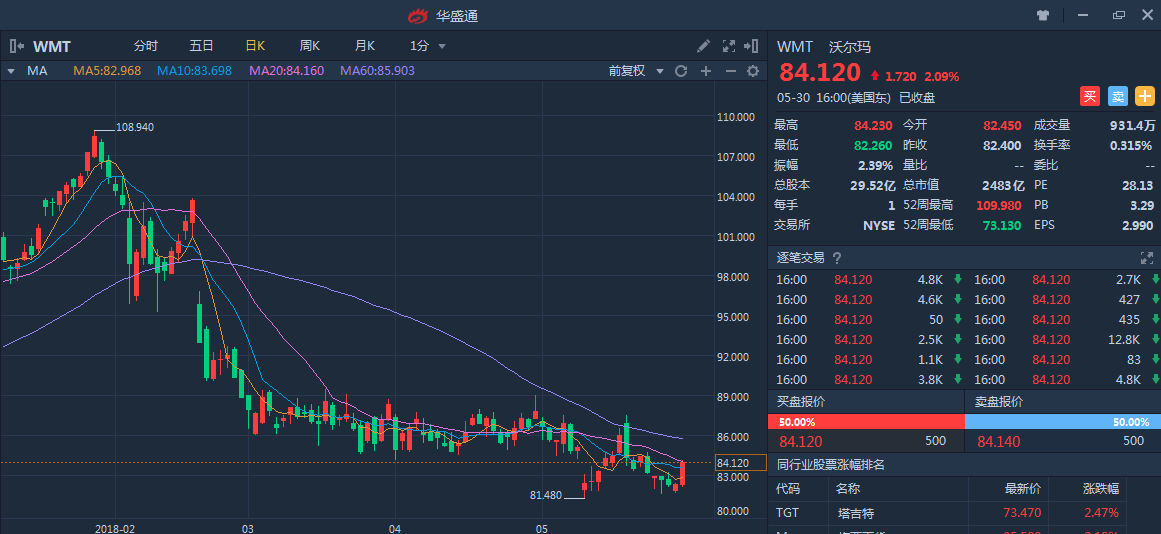Open chart settings gear icon
Viewport: 1161px width, 534px height.
point(753,71)
